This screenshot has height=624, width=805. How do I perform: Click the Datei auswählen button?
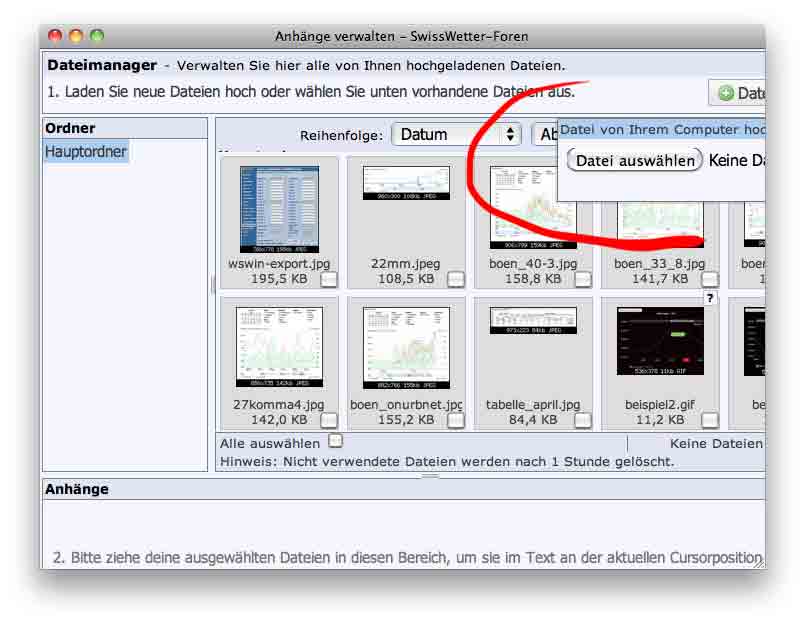[635, 161]
